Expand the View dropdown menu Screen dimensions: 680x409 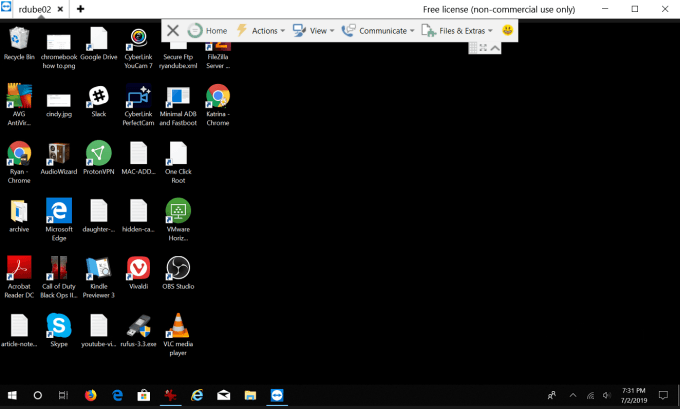[x=314, y=30]
